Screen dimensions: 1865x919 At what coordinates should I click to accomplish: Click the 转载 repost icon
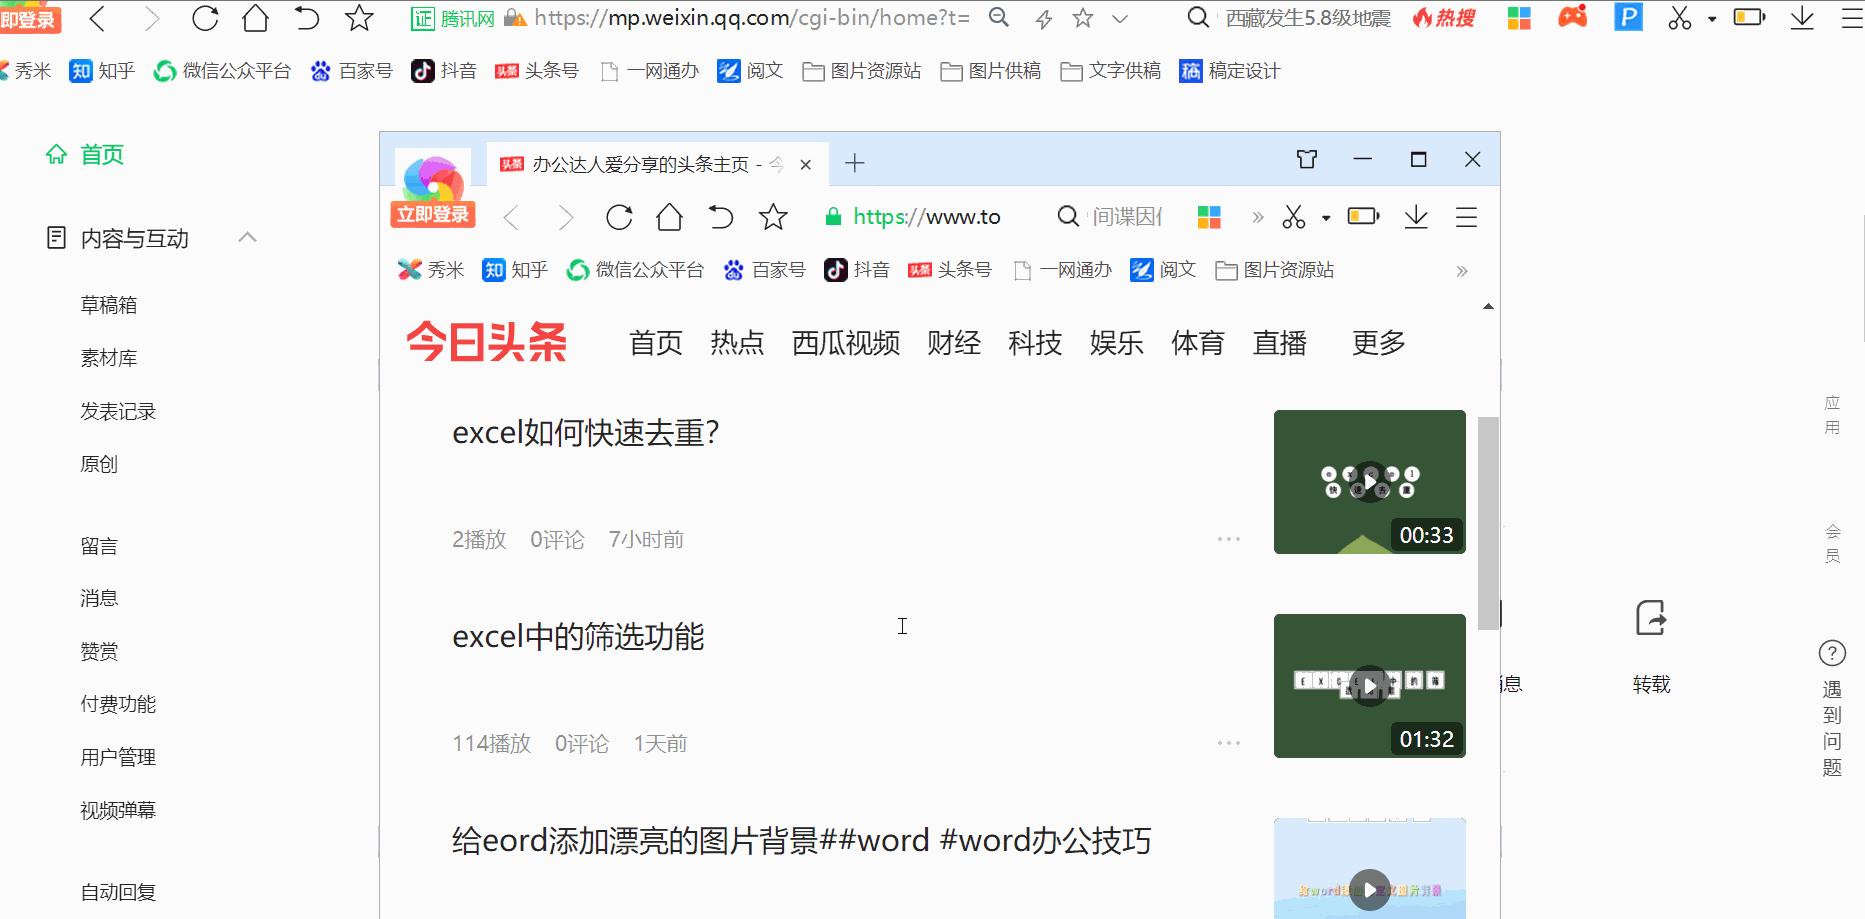(1650, 620)
